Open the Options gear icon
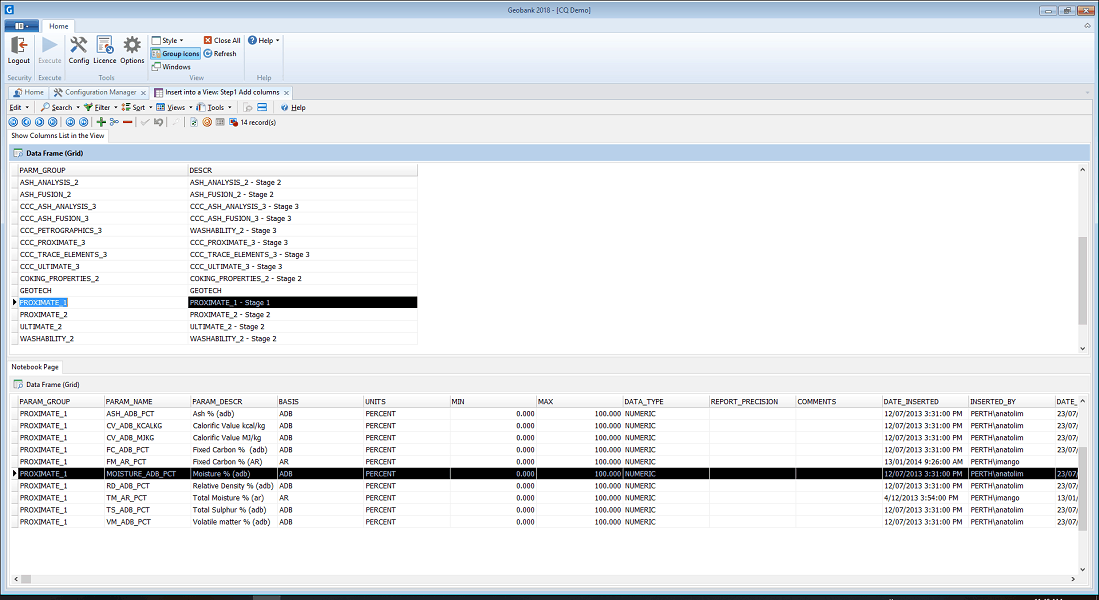This screenshot has height=600, width=1099. coord(132,48)
